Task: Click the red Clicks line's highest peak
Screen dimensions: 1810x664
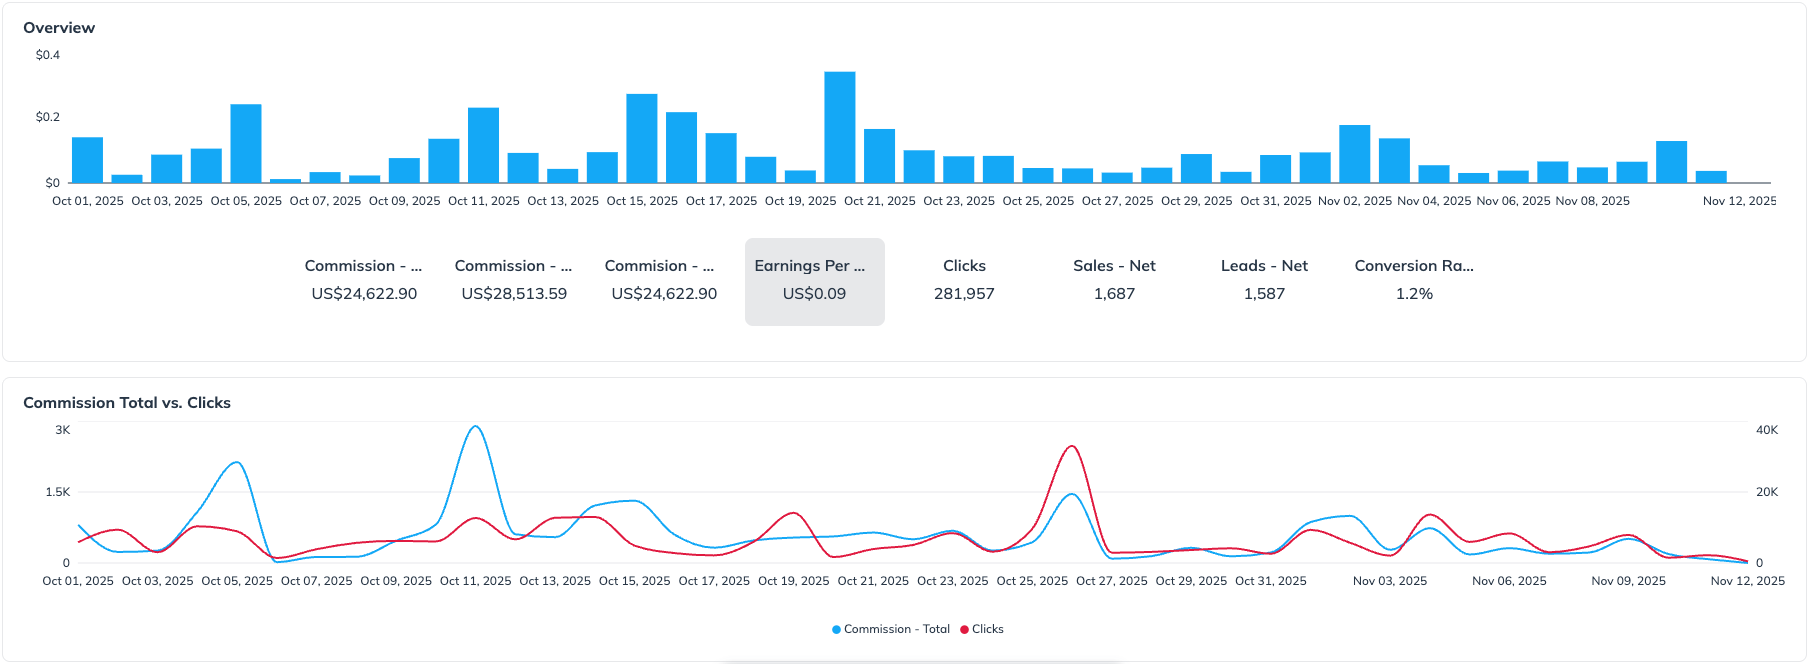Action: click(1072, 446)
